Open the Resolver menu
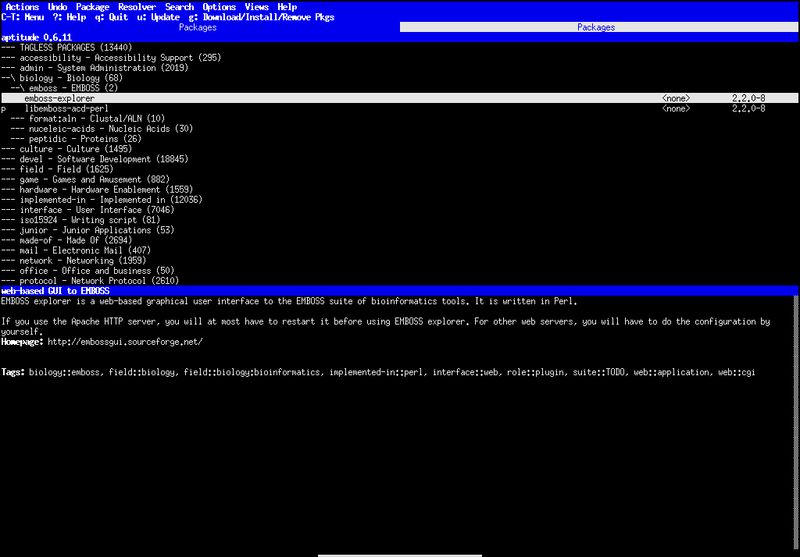The width and height of the screenshot is (800, 557). (137, 7)
